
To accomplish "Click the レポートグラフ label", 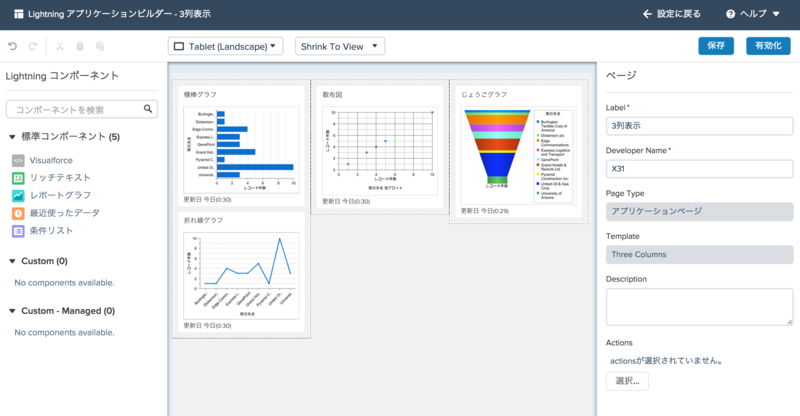I will pos(60,195).
